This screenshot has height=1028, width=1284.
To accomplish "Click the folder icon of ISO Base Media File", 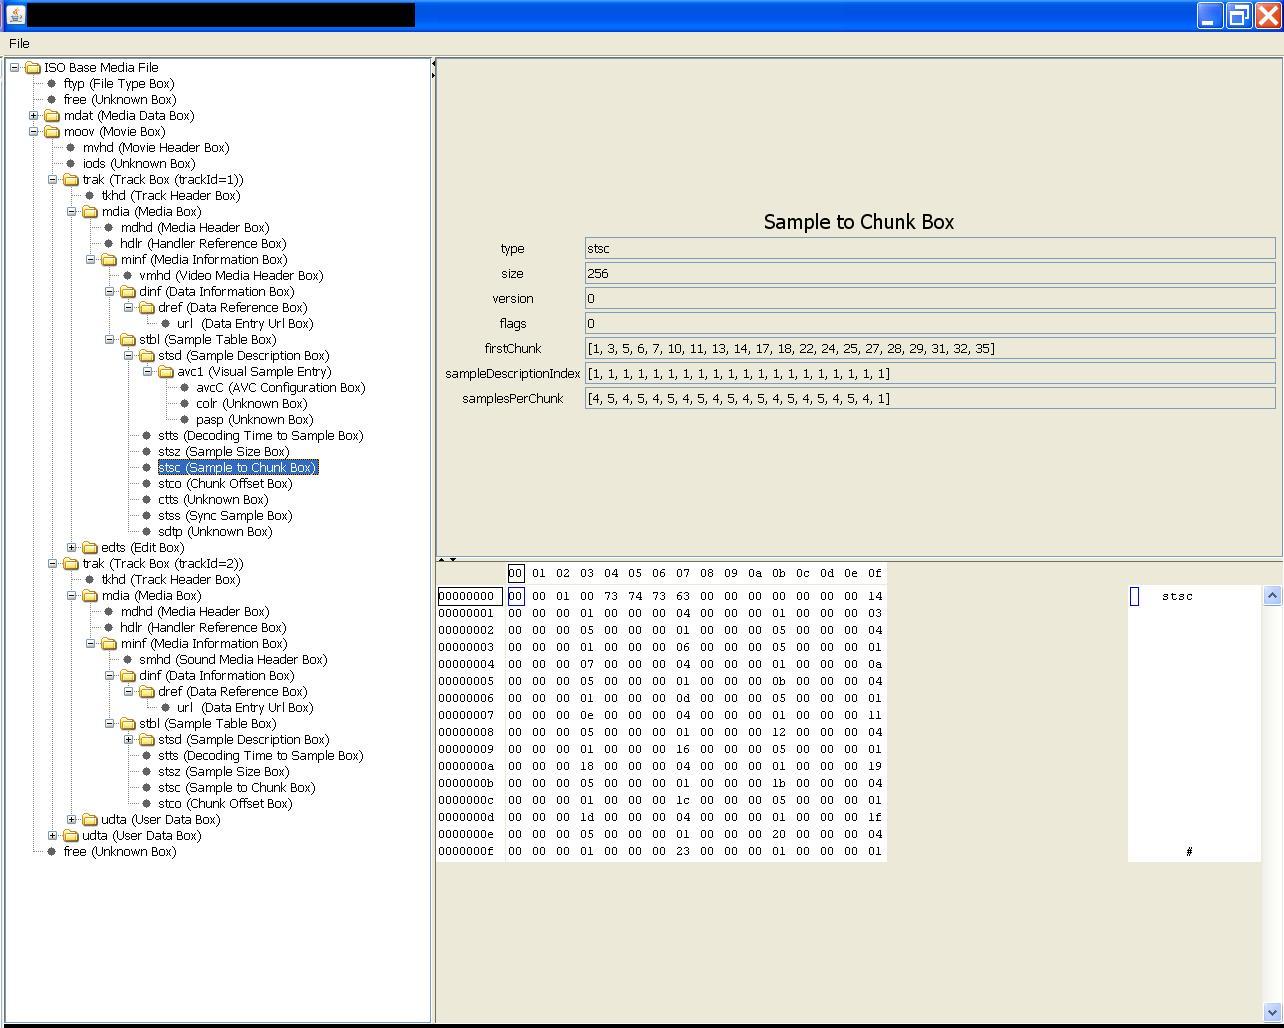I will pyautogui.click(x=33, y=67).
